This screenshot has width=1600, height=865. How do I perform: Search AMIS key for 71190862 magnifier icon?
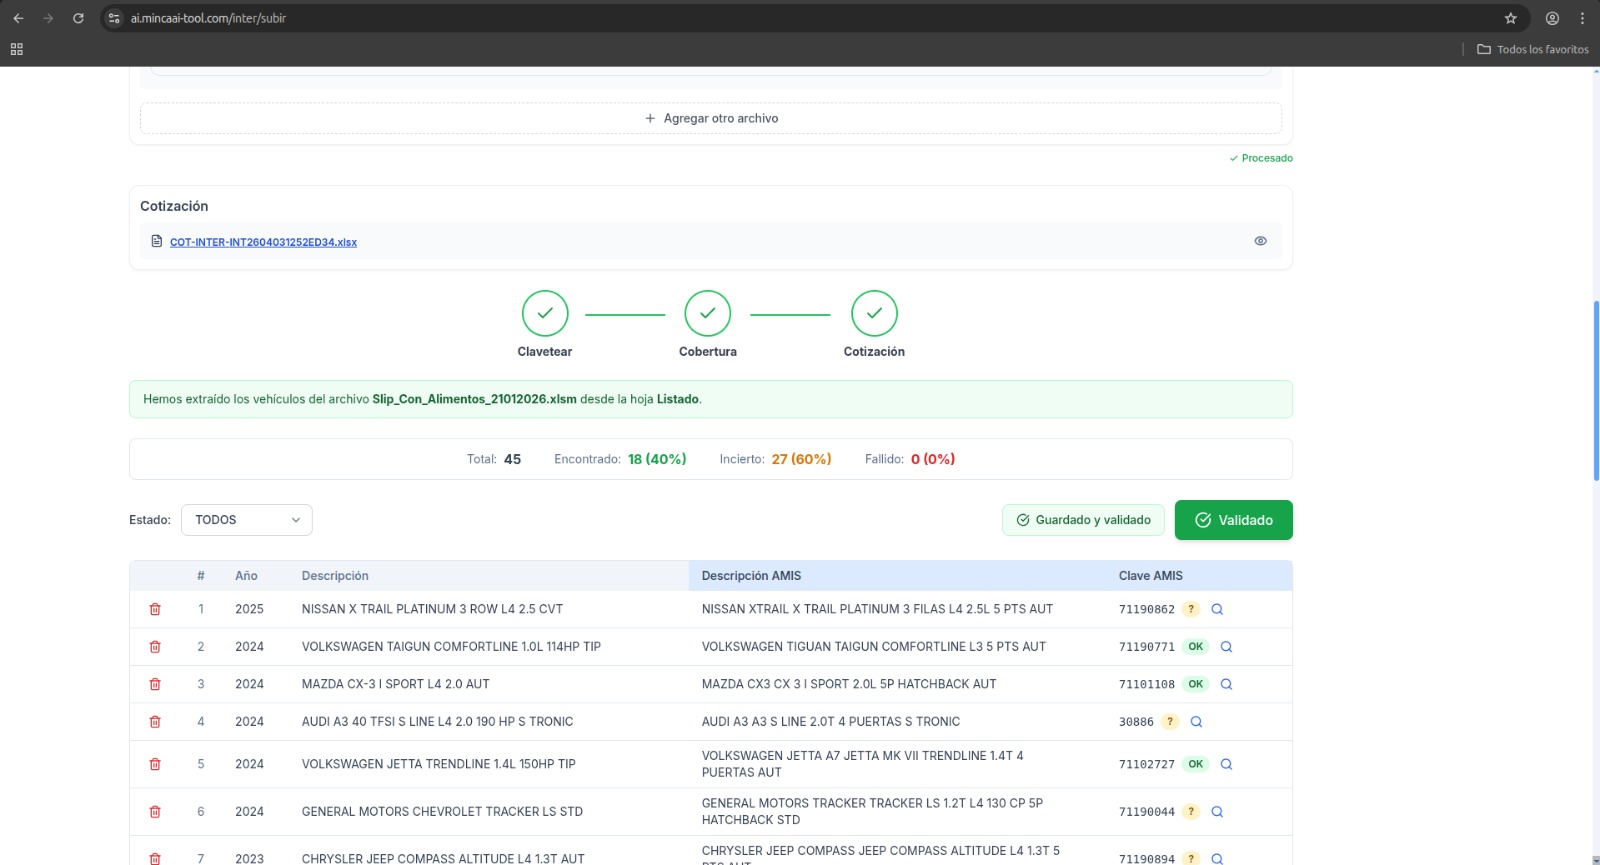1217,609
